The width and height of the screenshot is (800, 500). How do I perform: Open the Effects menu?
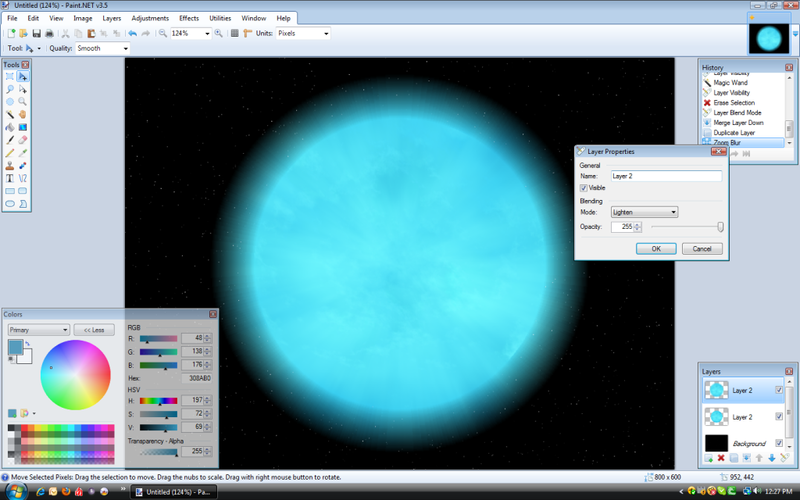coord(189,18)
